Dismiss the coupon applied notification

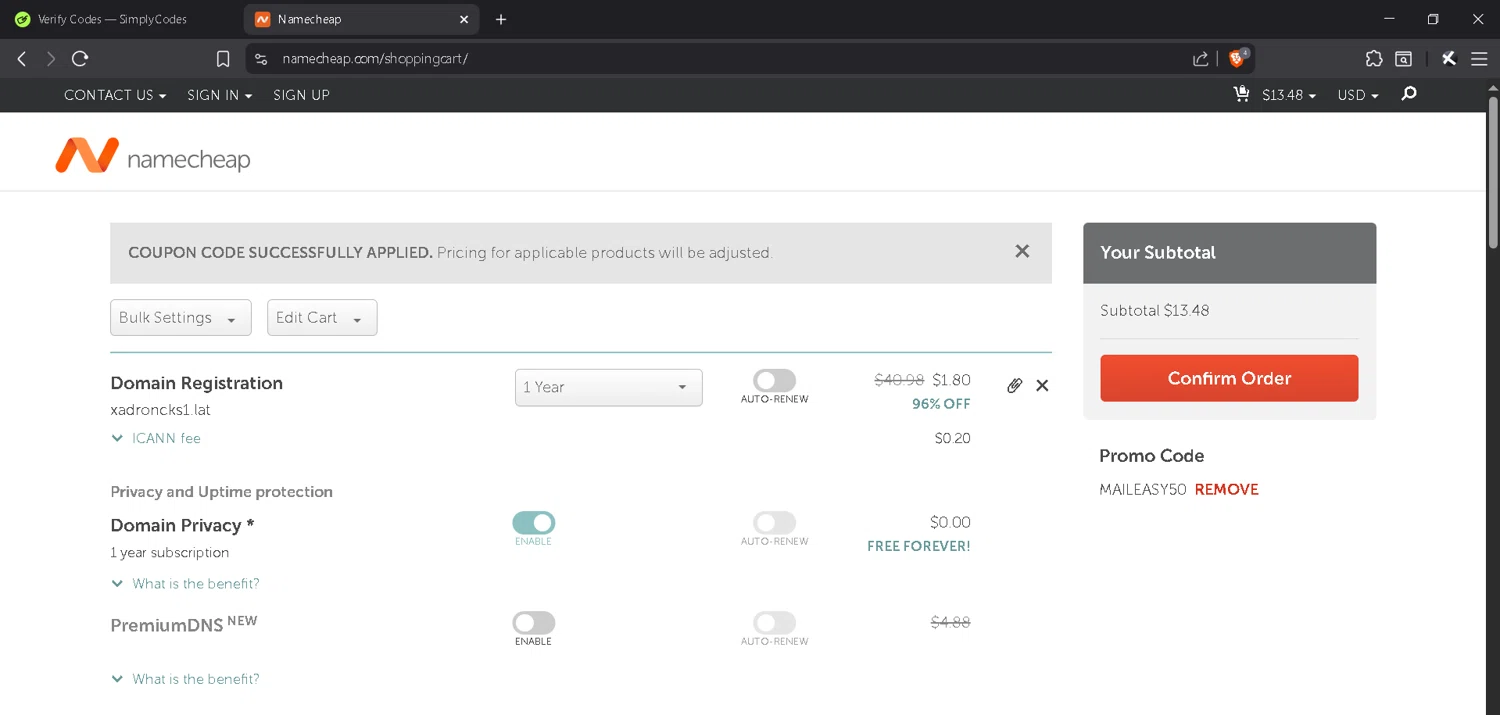1022,251
